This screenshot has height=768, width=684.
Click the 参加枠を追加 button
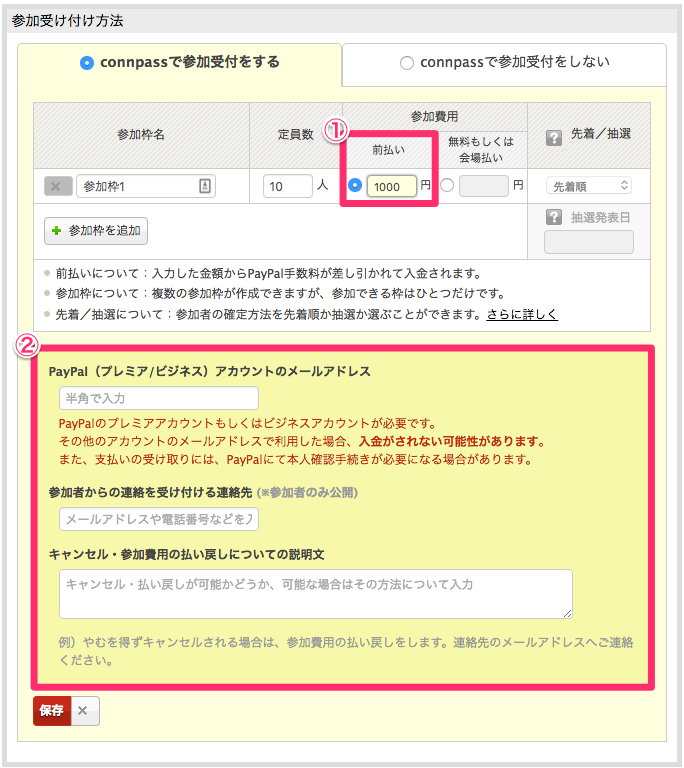click(96, 231)
